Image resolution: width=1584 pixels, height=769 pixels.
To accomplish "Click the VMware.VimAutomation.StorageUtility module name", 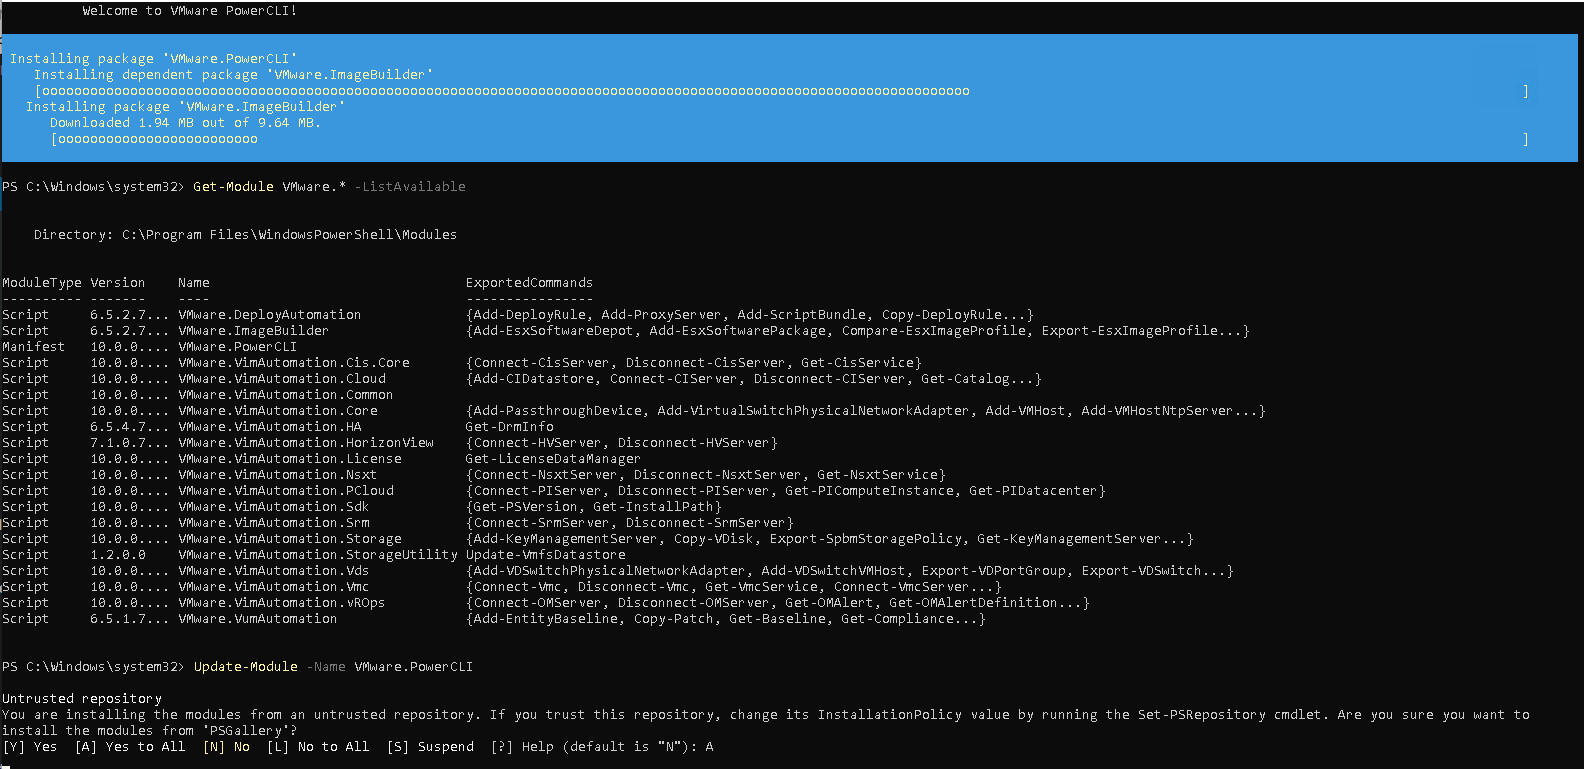I will (x=317, y=555).
